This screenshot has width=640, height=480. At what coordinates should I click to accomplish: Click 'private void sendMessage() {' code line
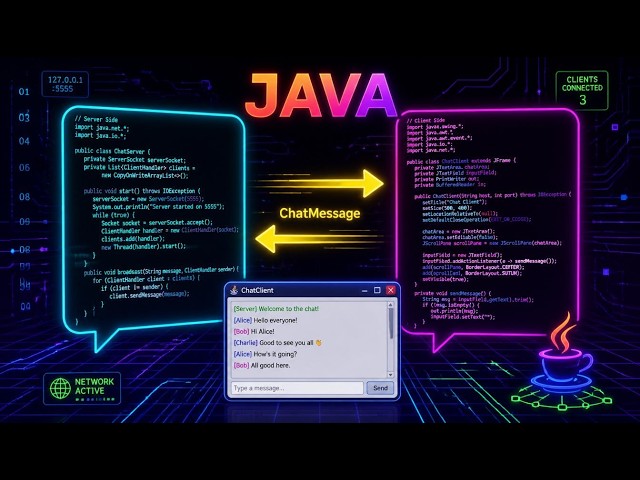[x=453, y=293]
